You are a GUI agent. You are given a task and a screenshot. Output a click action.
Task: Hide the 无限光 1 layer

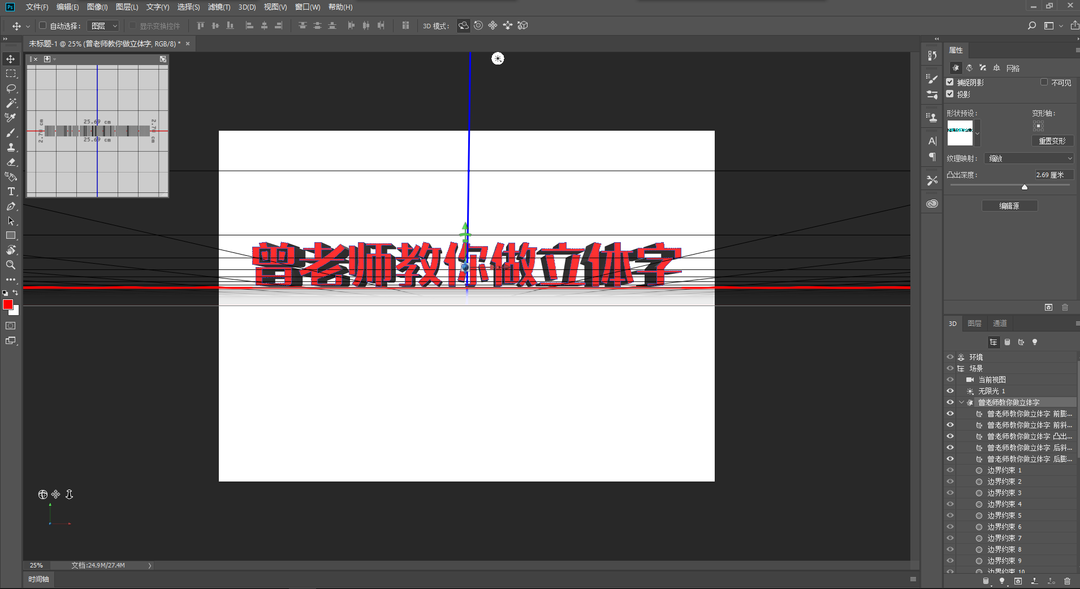pyautogui.click(x=949, y=390)
